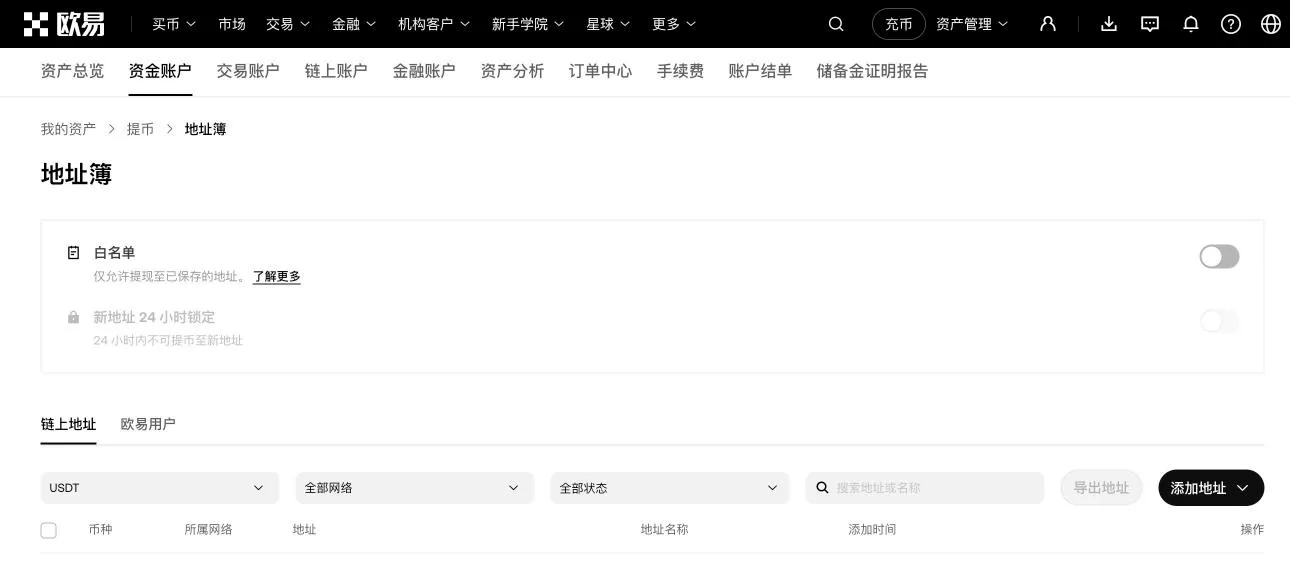Expand the 买币 menu

click(174, 24)
